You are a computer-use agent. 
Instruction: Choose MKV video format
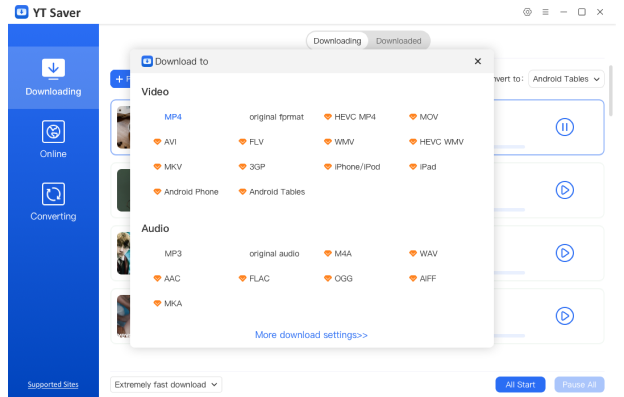click(168, 167)
